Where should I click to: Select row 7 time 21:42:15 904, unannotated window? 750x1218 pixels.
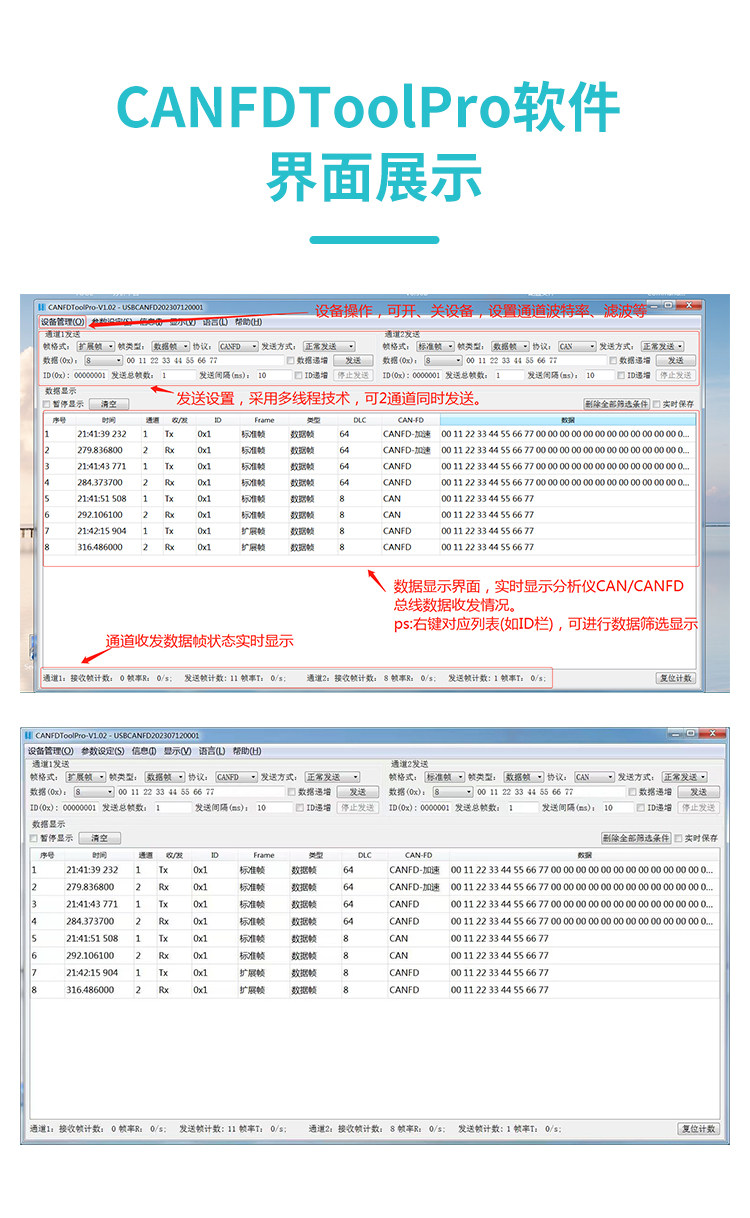point(92,972)
